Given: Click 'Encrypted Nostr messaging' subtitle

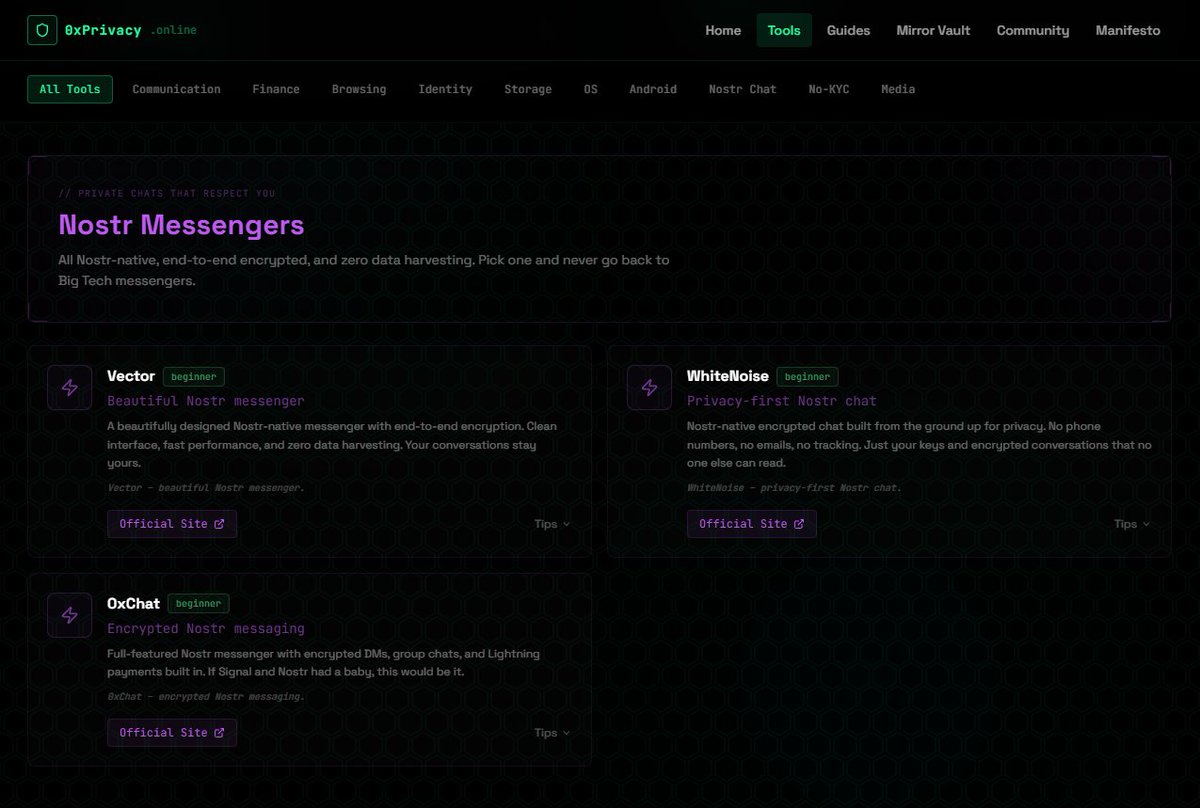Looking at the screenshot, I should 206,629.
